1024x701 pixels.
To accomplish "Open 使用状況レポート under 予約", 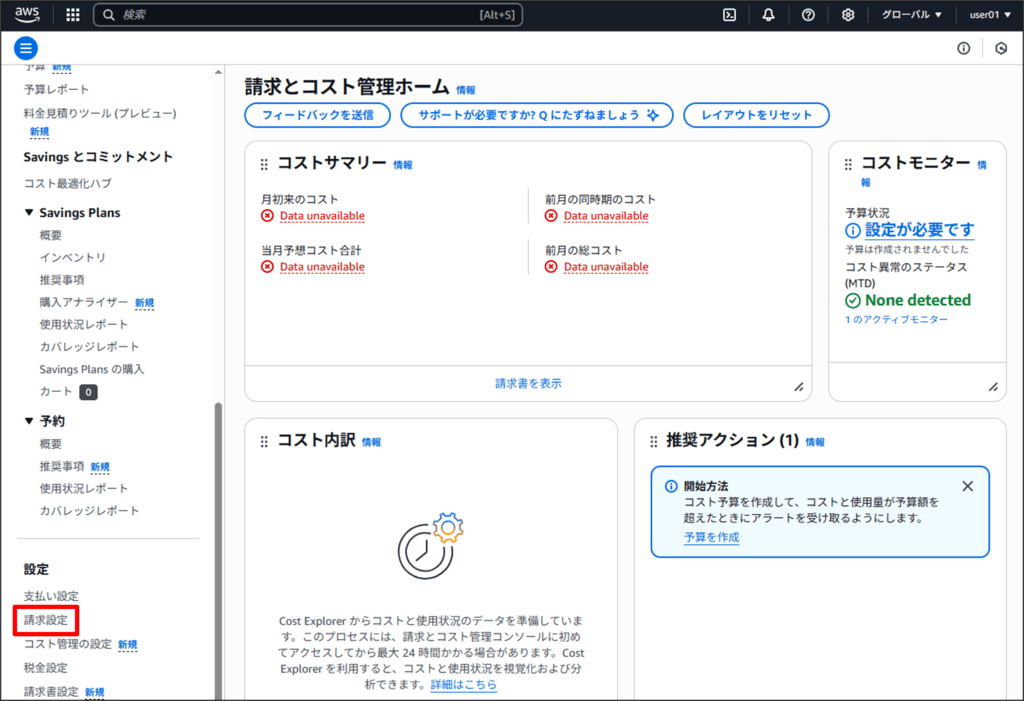I will 84,488.
